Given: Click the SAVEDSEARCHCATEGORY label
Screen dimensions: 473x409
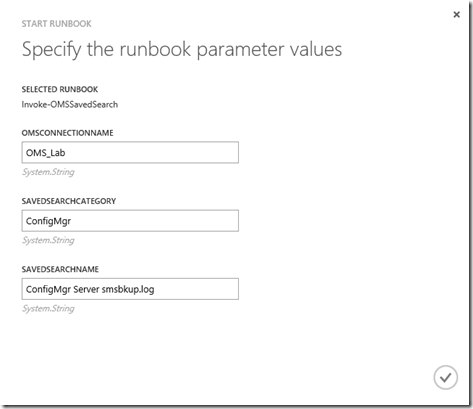Looking at the screenshot, I should pyautogui.click(x=69, y=201).
